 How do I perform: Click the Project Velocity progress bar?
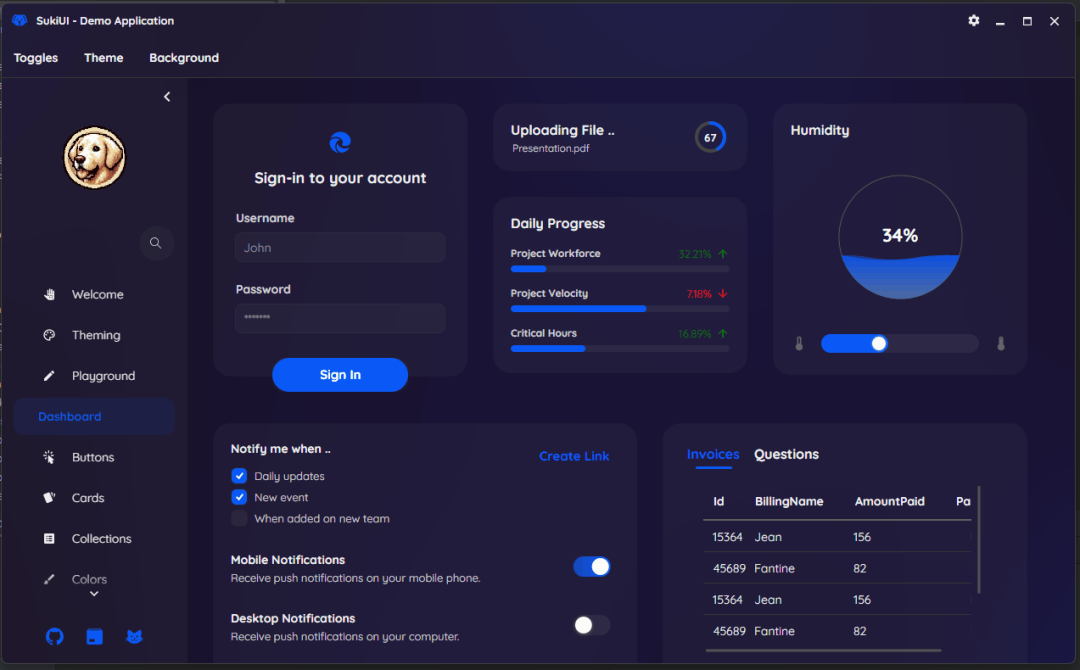(x=620, y=309)
